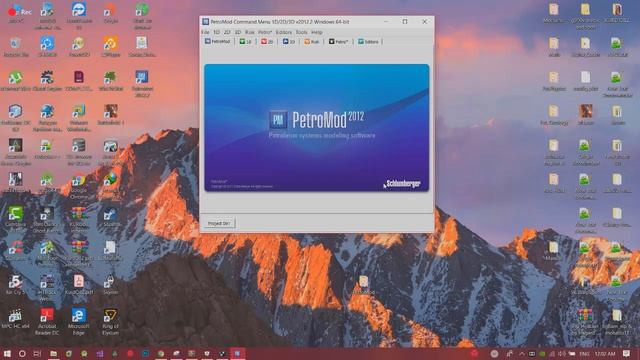Click the PetroMod toolbar button

tap(218, 42)
